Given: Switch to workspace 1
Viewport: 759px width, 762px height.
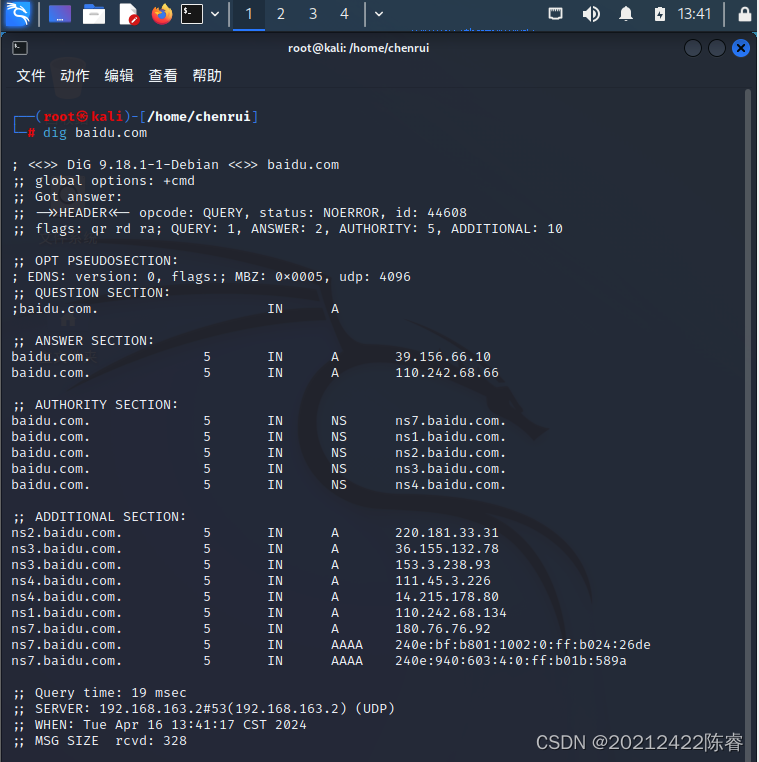Looking at the screenshot, I should click(249, 14).
